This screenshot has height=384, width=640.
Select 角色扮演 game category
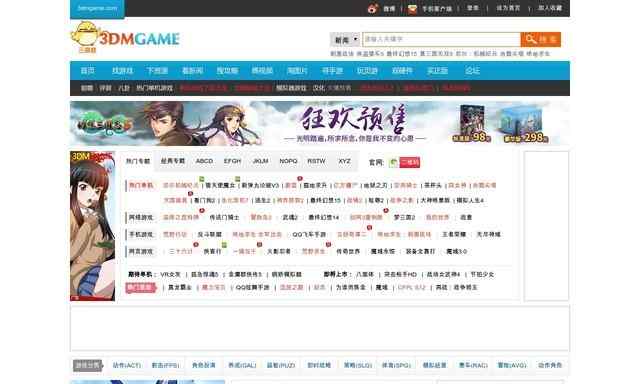coord(204,365)
